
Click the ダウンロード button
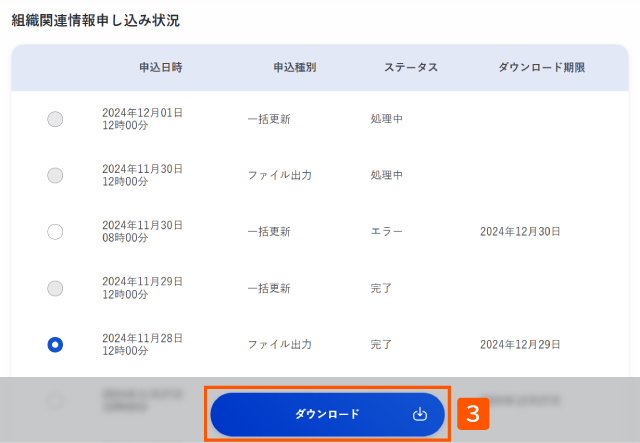coord(327,414)
